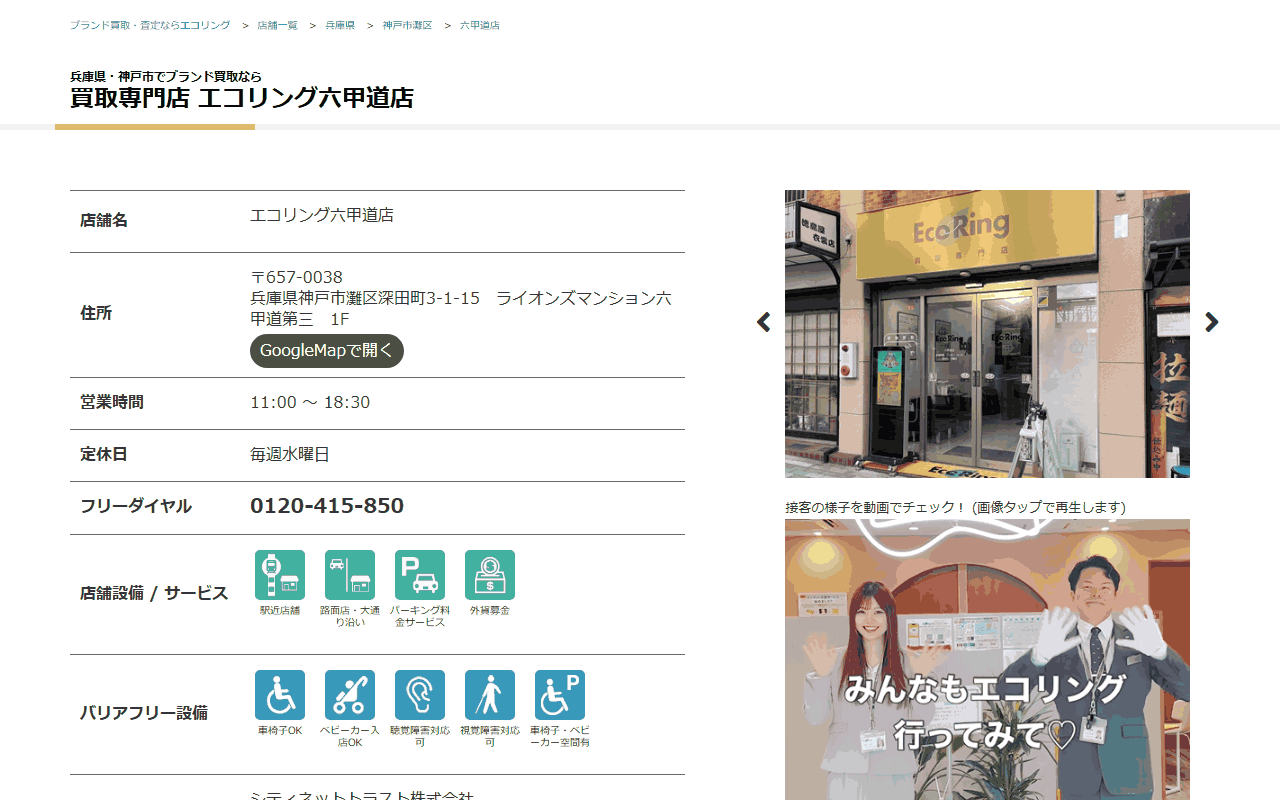The width and height of the screenshot is (1280, 800).
Task: Click the postal code 〒657-0038
Action: (x=297, y=277)
